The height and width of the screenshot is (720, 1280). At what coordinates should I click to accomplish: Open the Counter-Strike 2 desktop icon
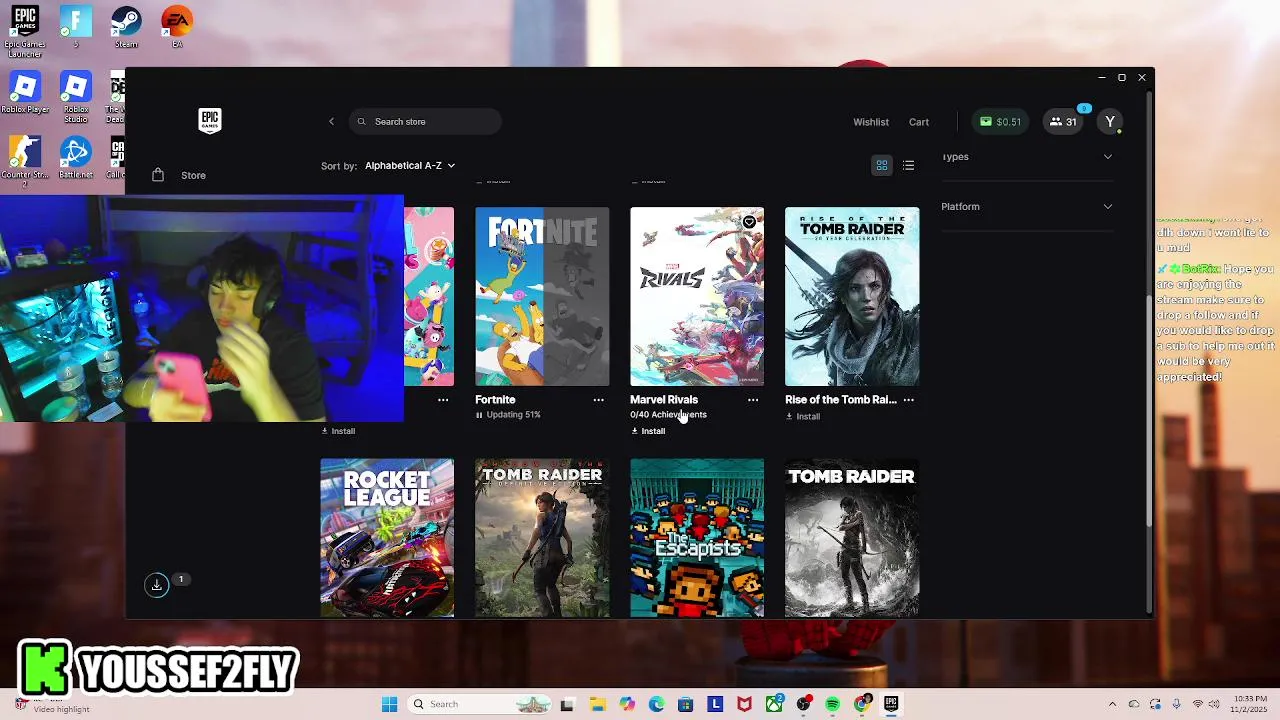[25, 162]
